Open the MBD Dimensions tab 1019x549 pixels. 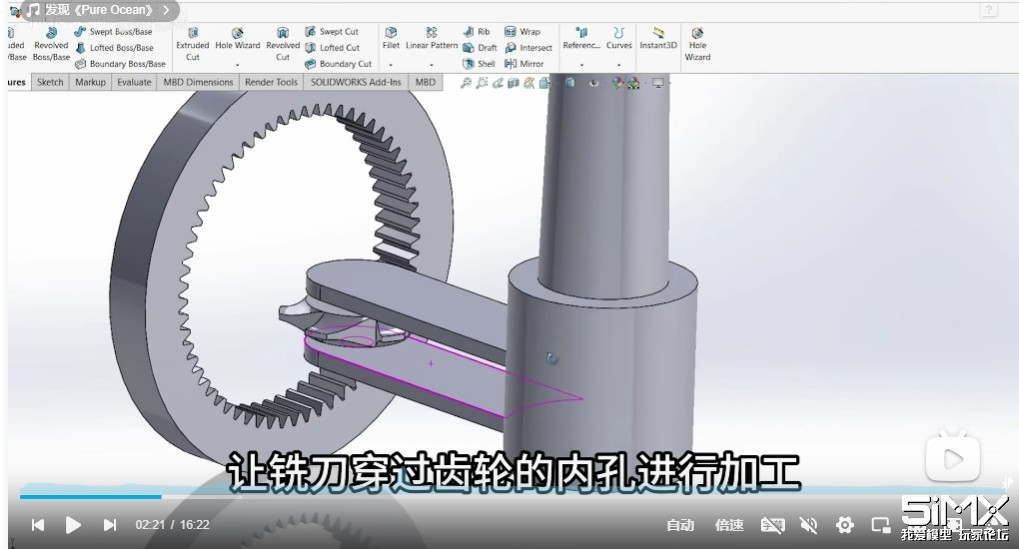coord(198,83)
